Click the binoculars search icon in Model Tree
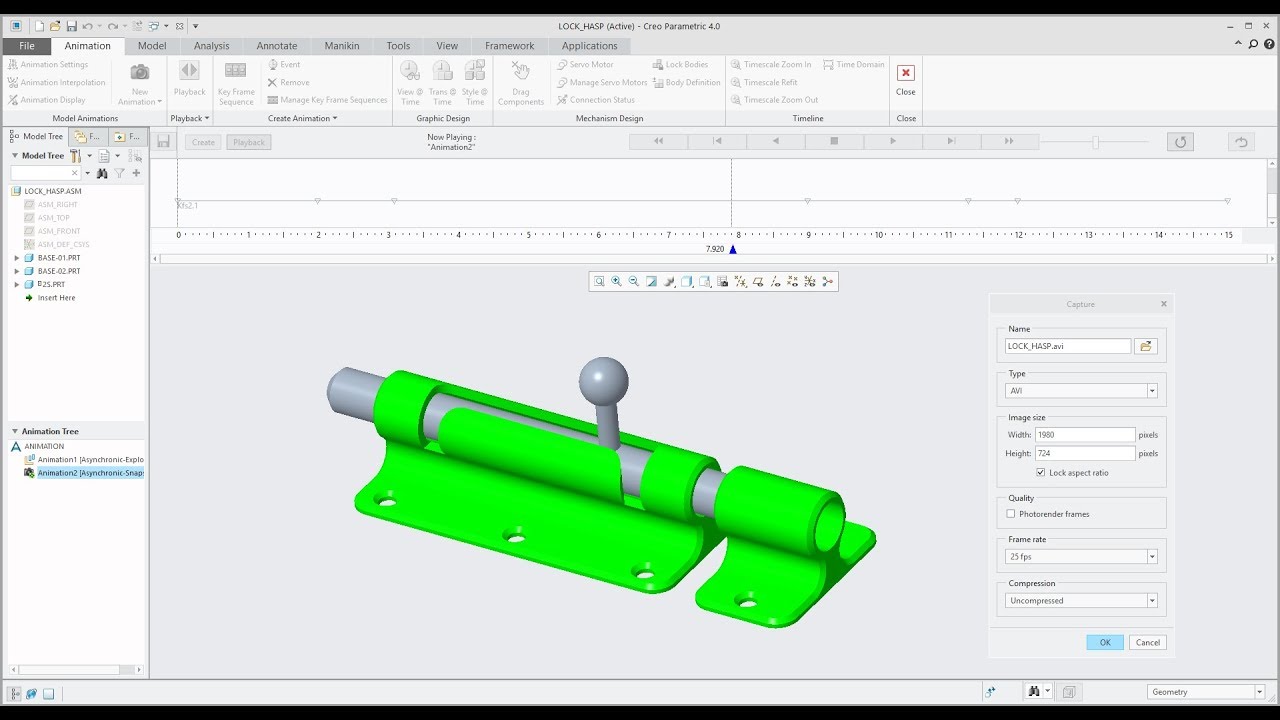1280x720 pixels. (102, 173)
